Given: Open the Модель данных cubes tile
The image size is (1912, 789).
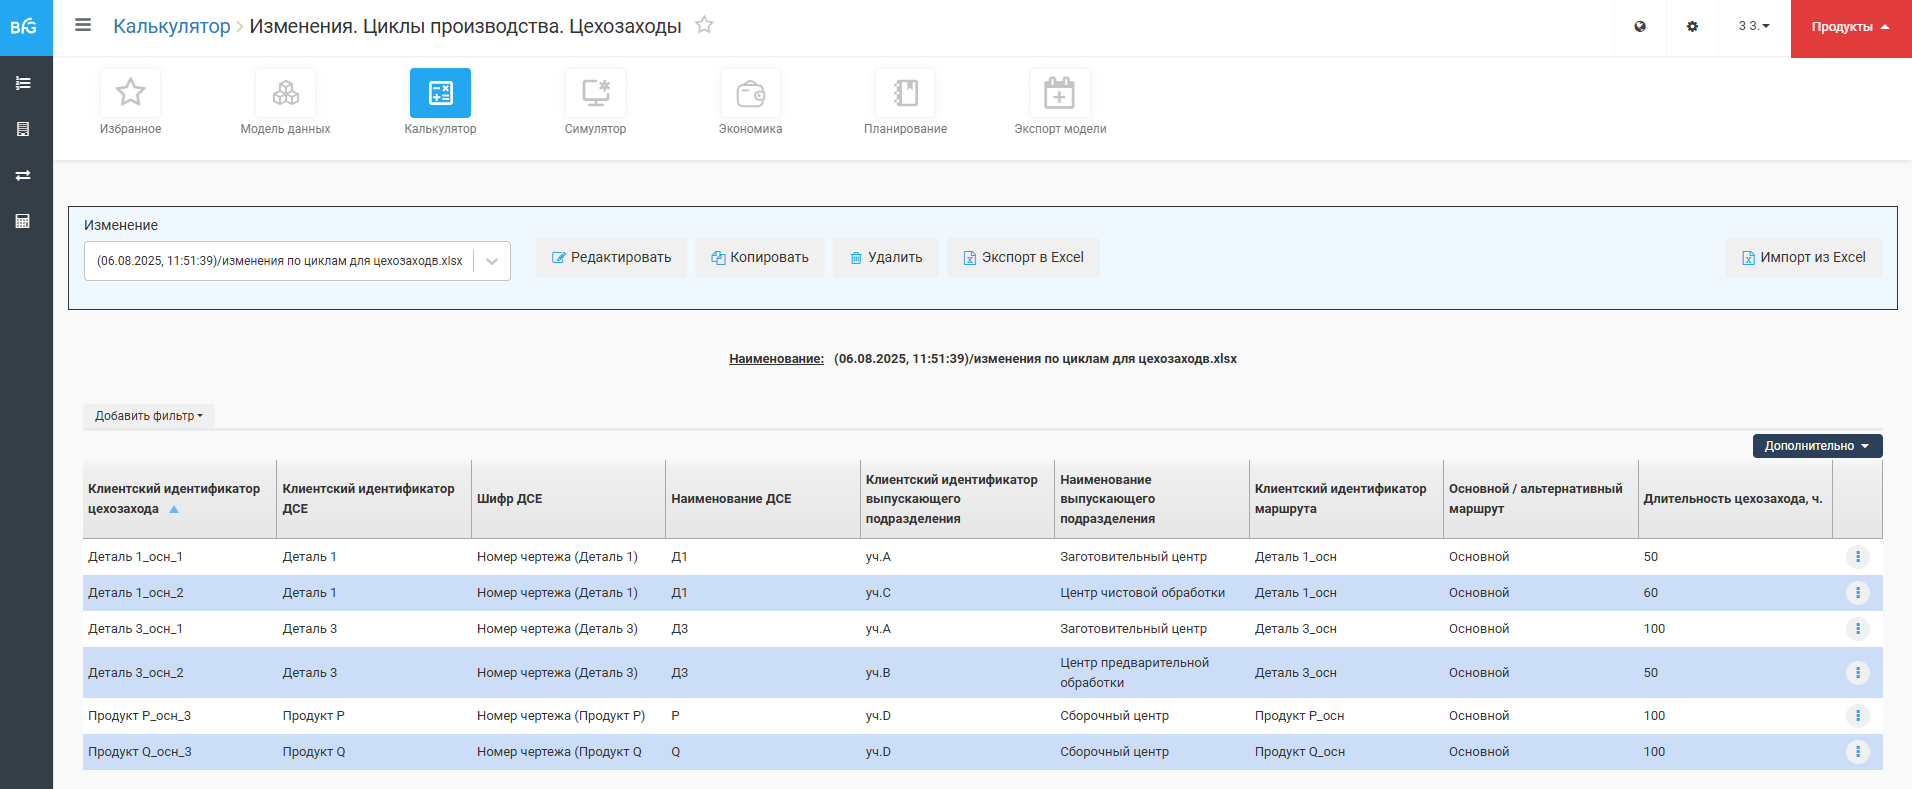Looking at the screenshot, I should (285, 93).
